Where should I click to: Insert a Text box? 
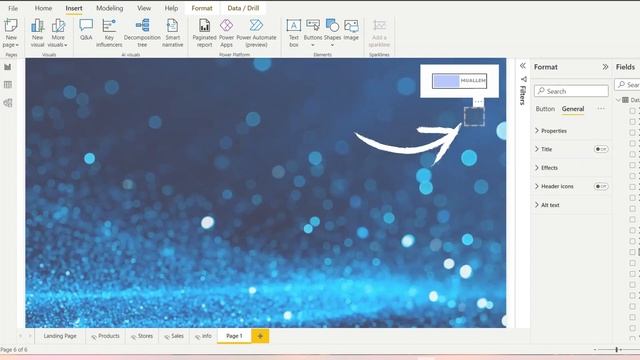(293, 33)
